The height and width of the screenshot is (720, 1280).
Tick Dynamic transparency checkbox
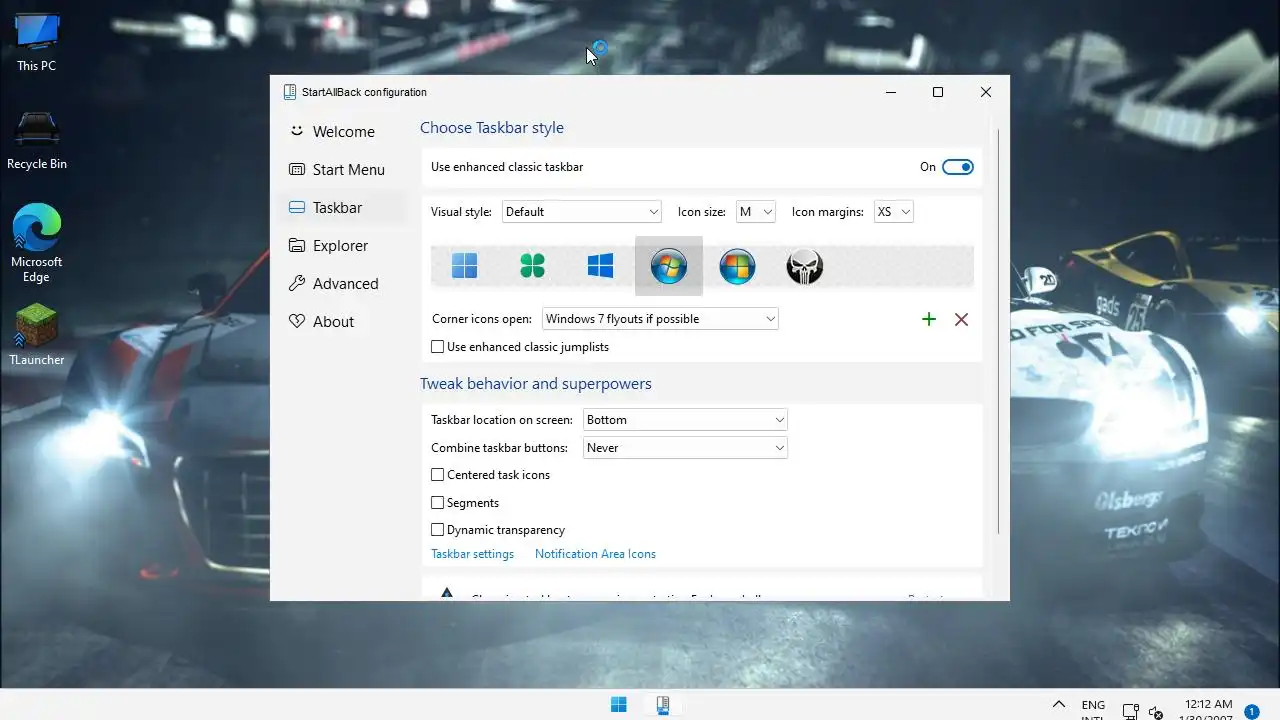click(x=437, y=530)
